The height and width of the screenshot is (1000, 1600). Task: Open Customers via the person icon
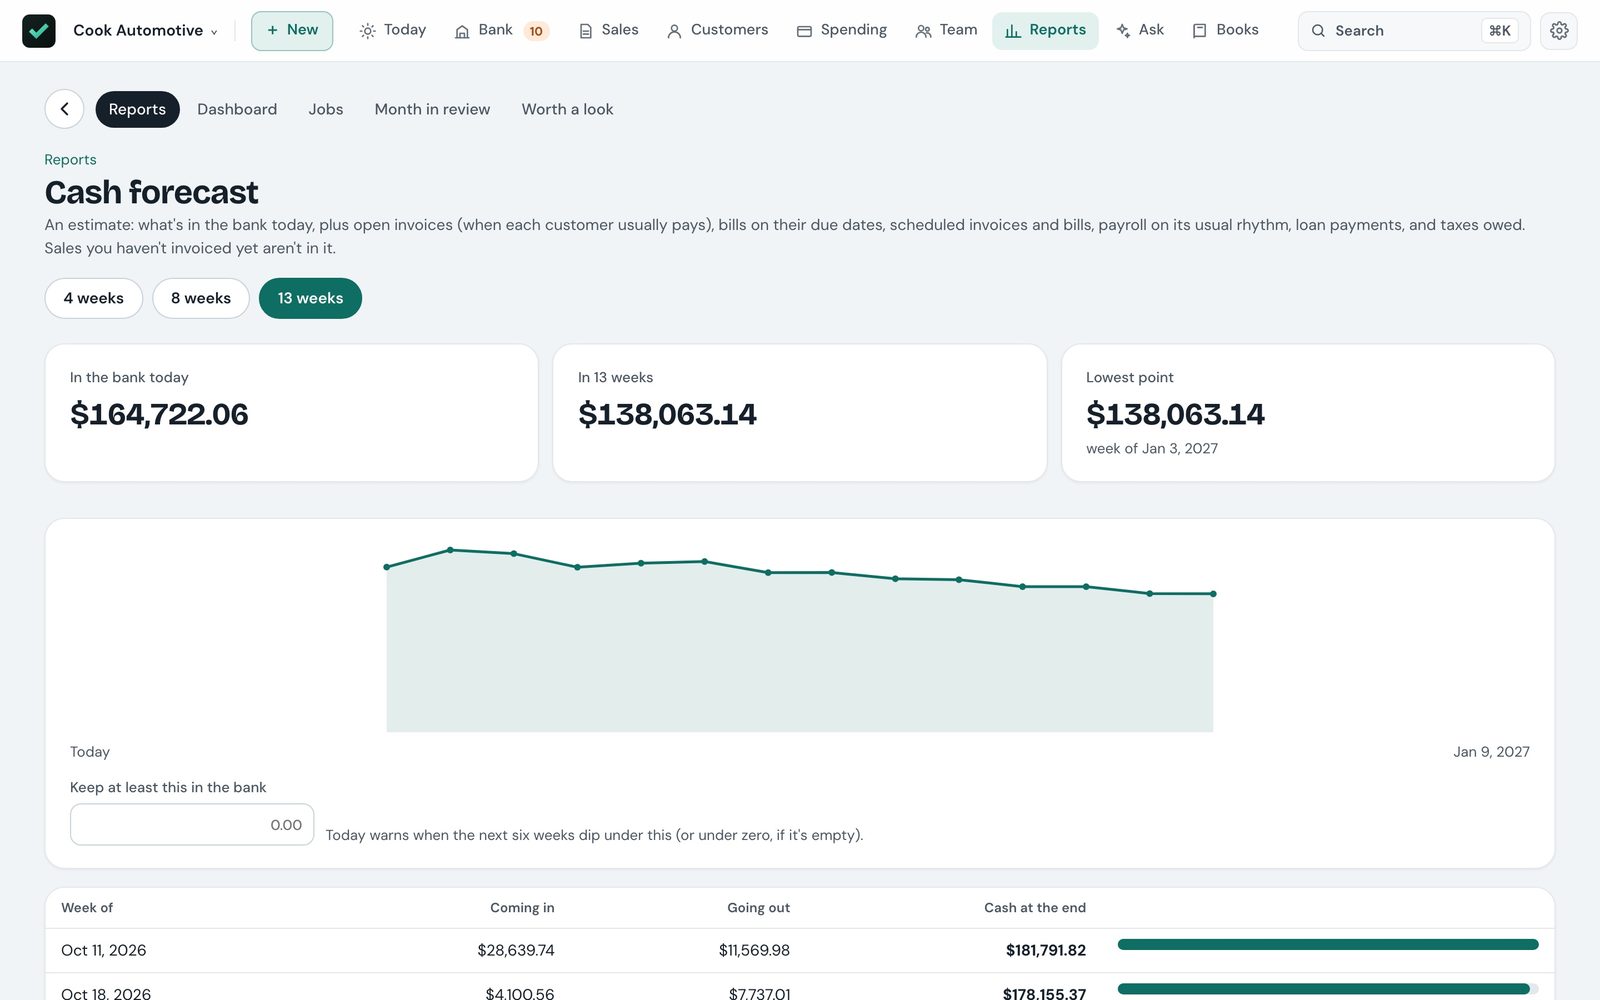click(674, 31)
